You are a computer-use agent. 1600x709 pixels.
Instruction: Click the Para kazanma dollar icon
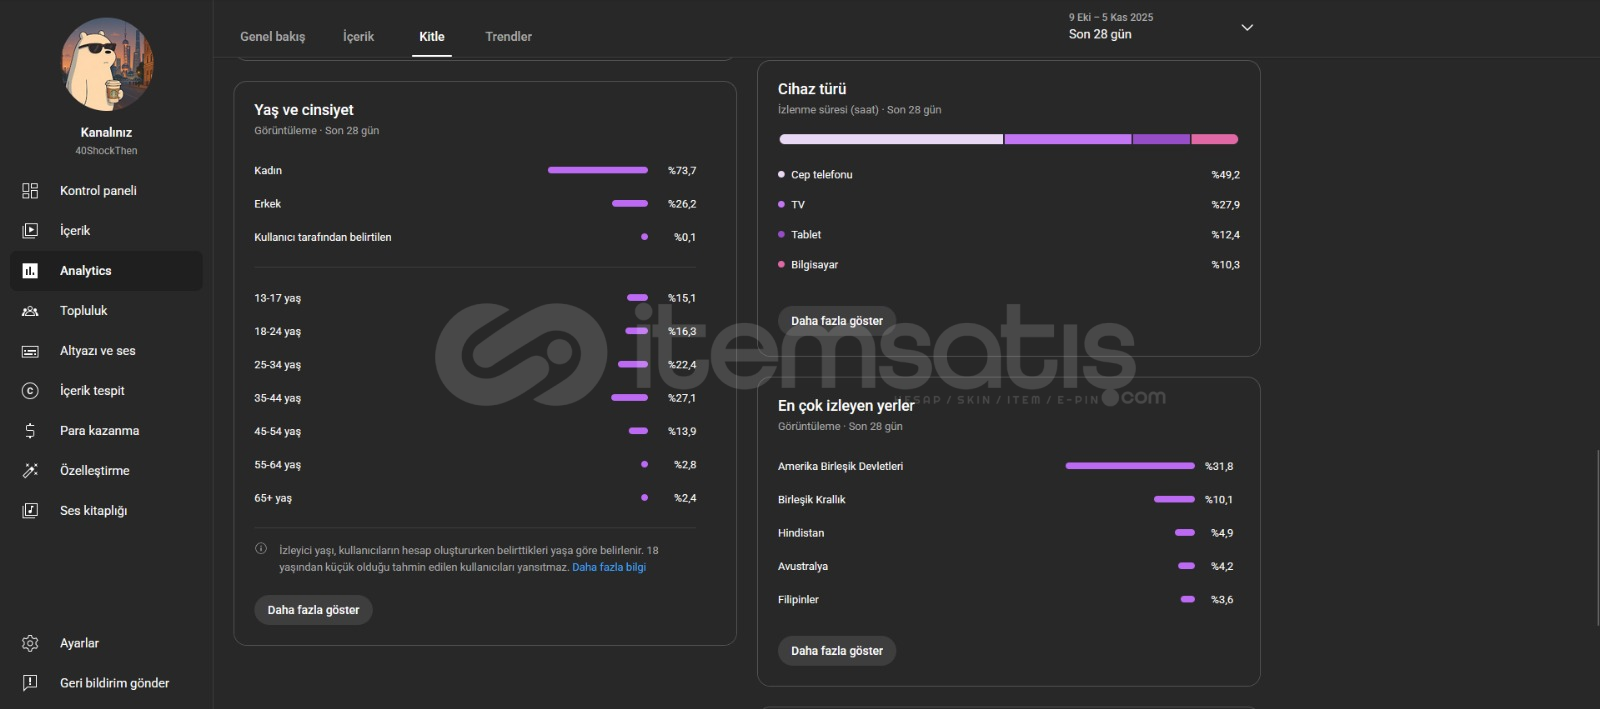30,431
